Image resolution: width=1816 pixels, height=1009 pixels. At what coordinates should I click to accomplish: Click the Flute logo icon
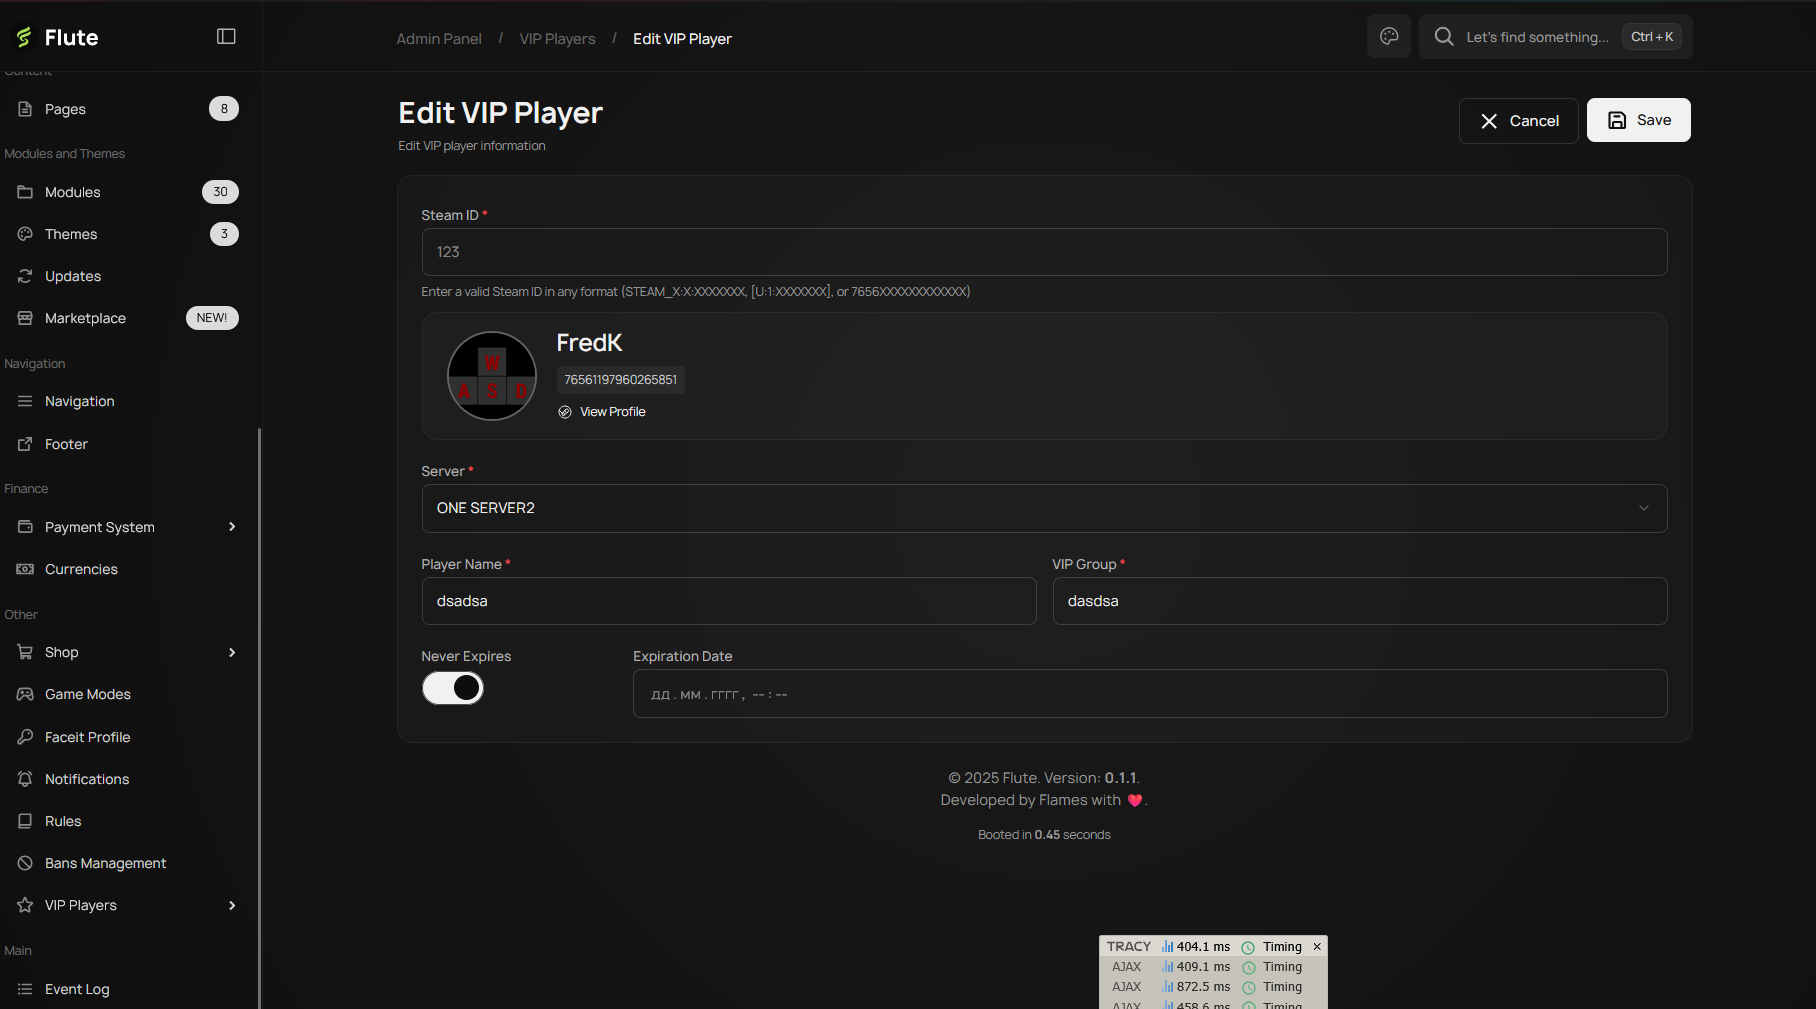pyautogui.click(x=22, y=37)
